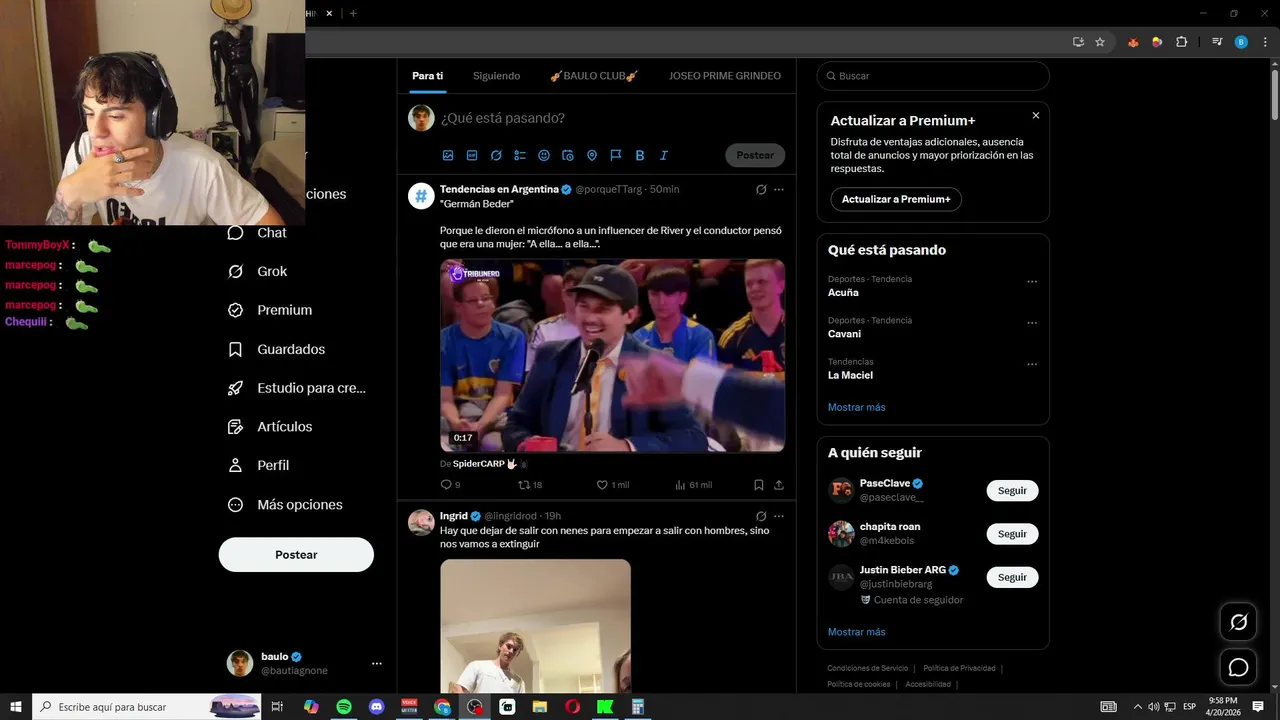Like the Tendencias en Argentina post

[x=612, y=485]
